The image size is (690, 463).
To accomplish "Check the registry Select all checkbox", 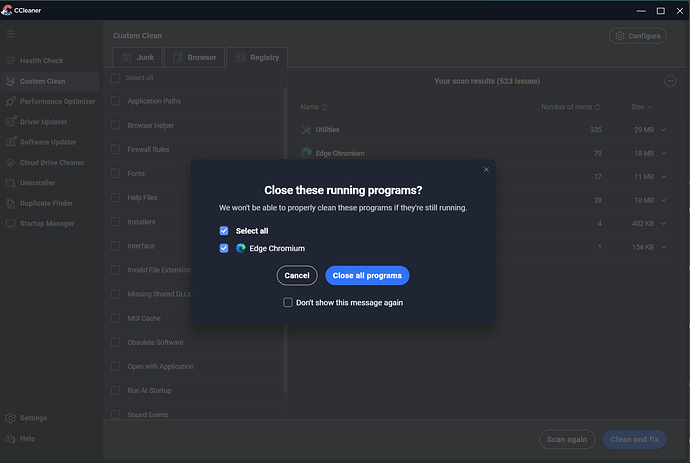I will tap(115, 78).
